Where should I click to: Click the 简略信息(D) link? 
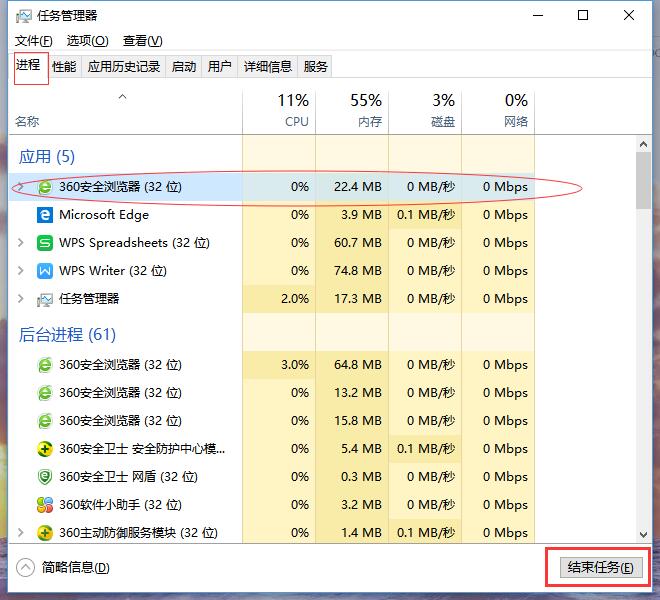point(75,568)
